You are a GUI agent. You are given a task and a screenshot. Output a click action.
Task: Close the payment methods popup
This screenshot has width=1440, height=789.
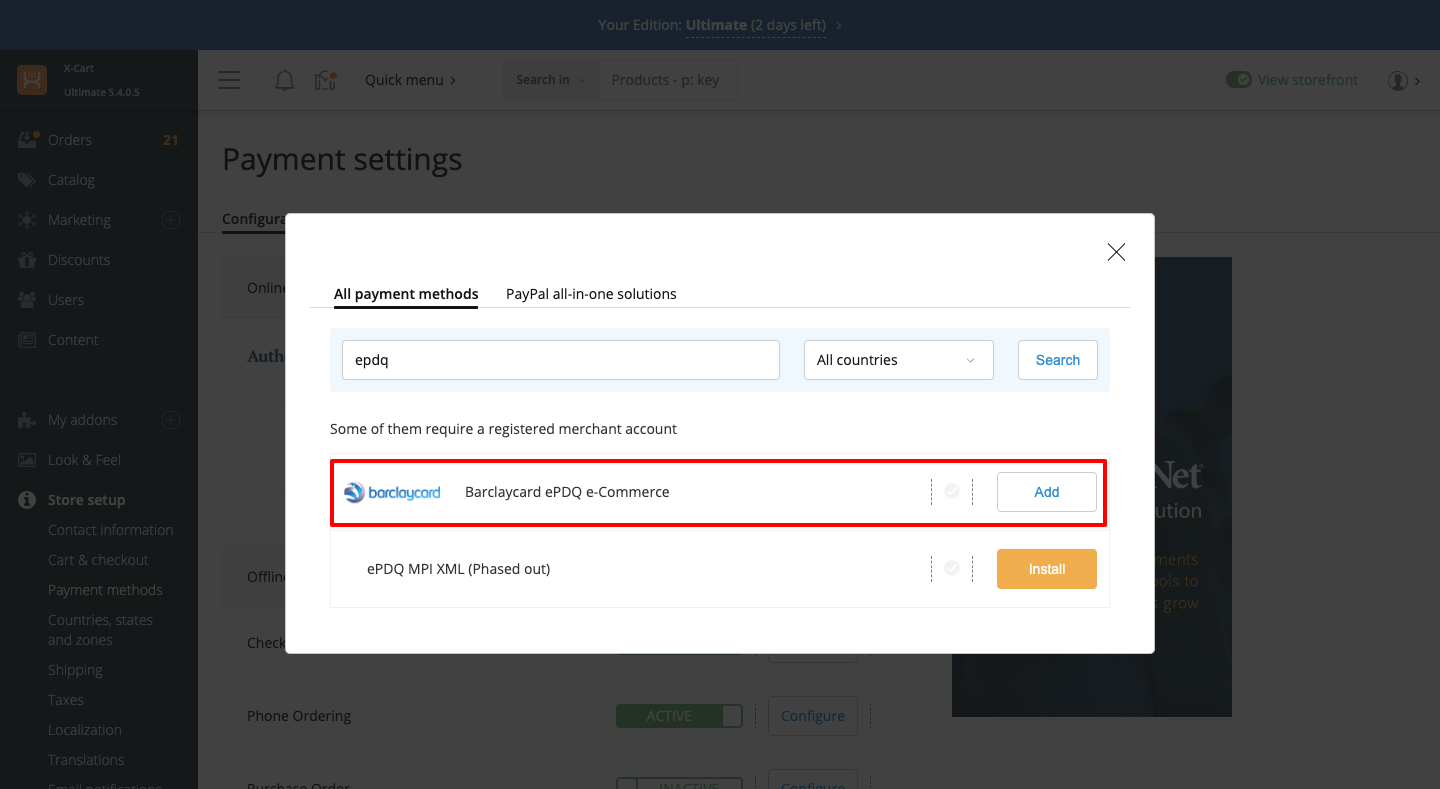(1116, 252)
